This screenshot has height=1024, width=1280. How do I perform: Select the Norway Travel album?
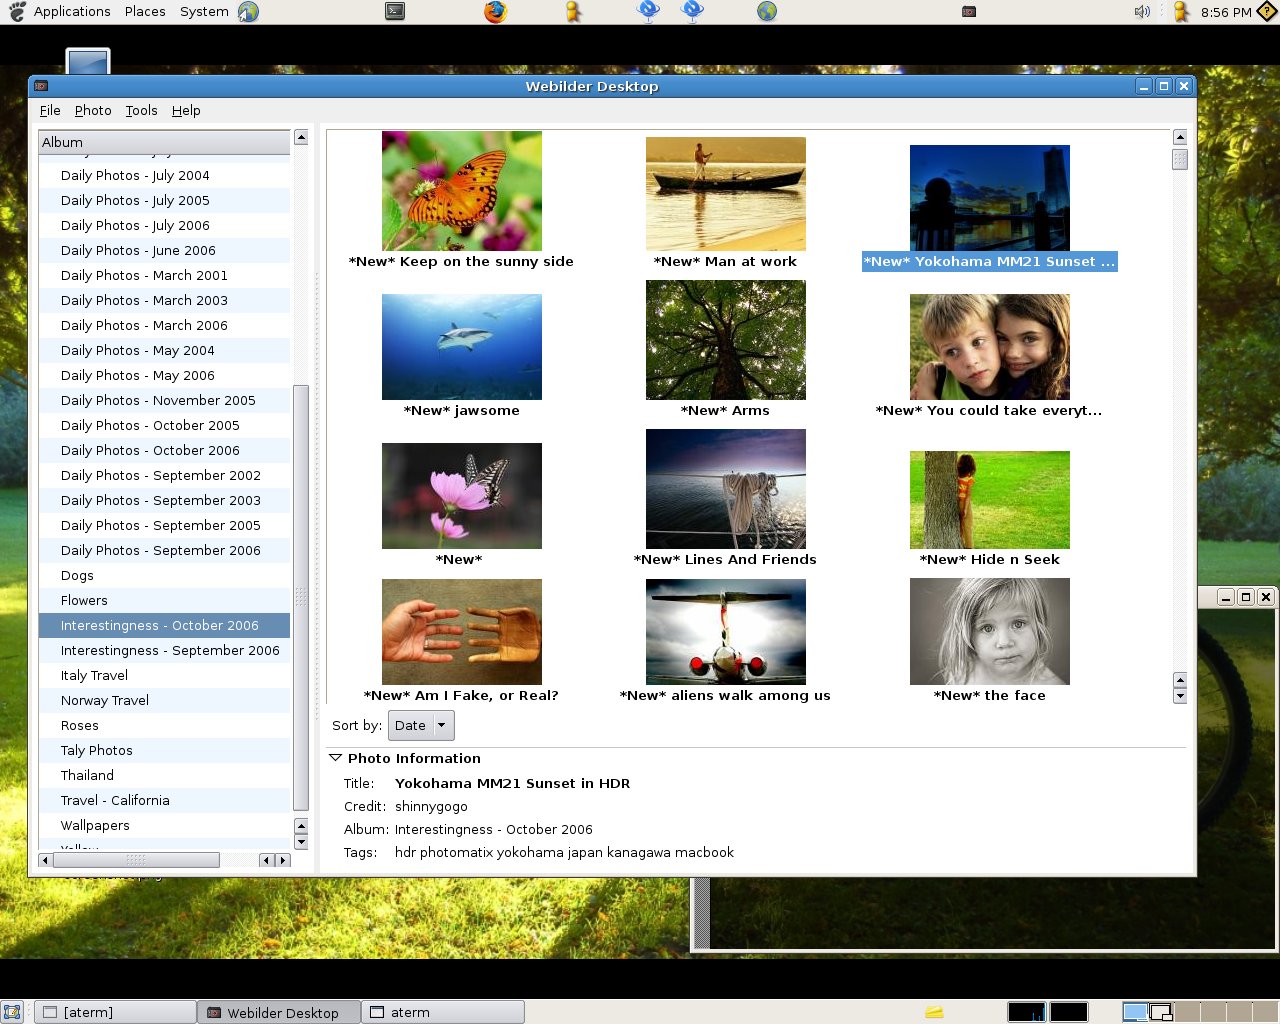click(104, 700)
